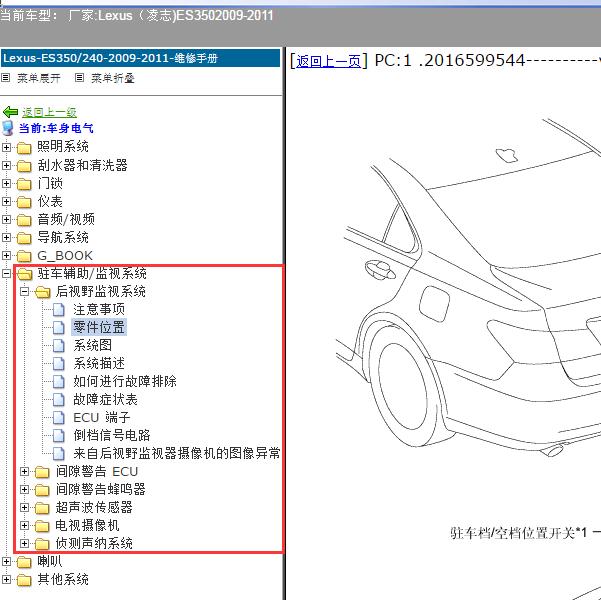This screenshot has width=601, height=600.
Task: Expand the 导航系统 tree node
Action: 6,237
